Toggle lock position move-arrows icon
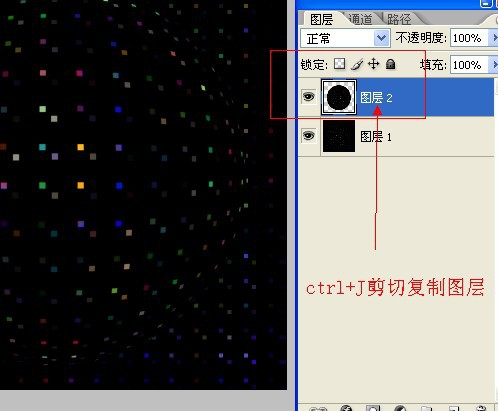 point(374,64)
